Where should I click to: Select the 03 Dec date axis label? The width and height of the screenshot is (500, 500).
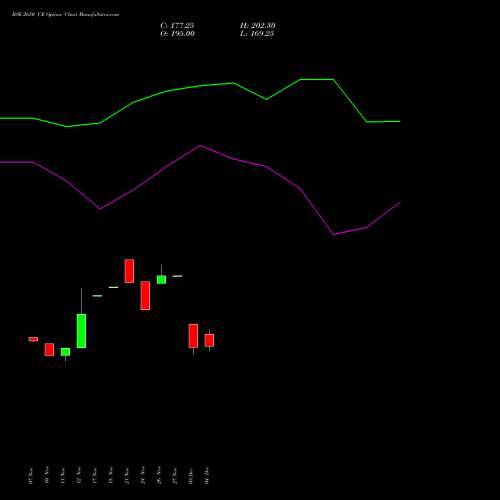coord(191,476)
